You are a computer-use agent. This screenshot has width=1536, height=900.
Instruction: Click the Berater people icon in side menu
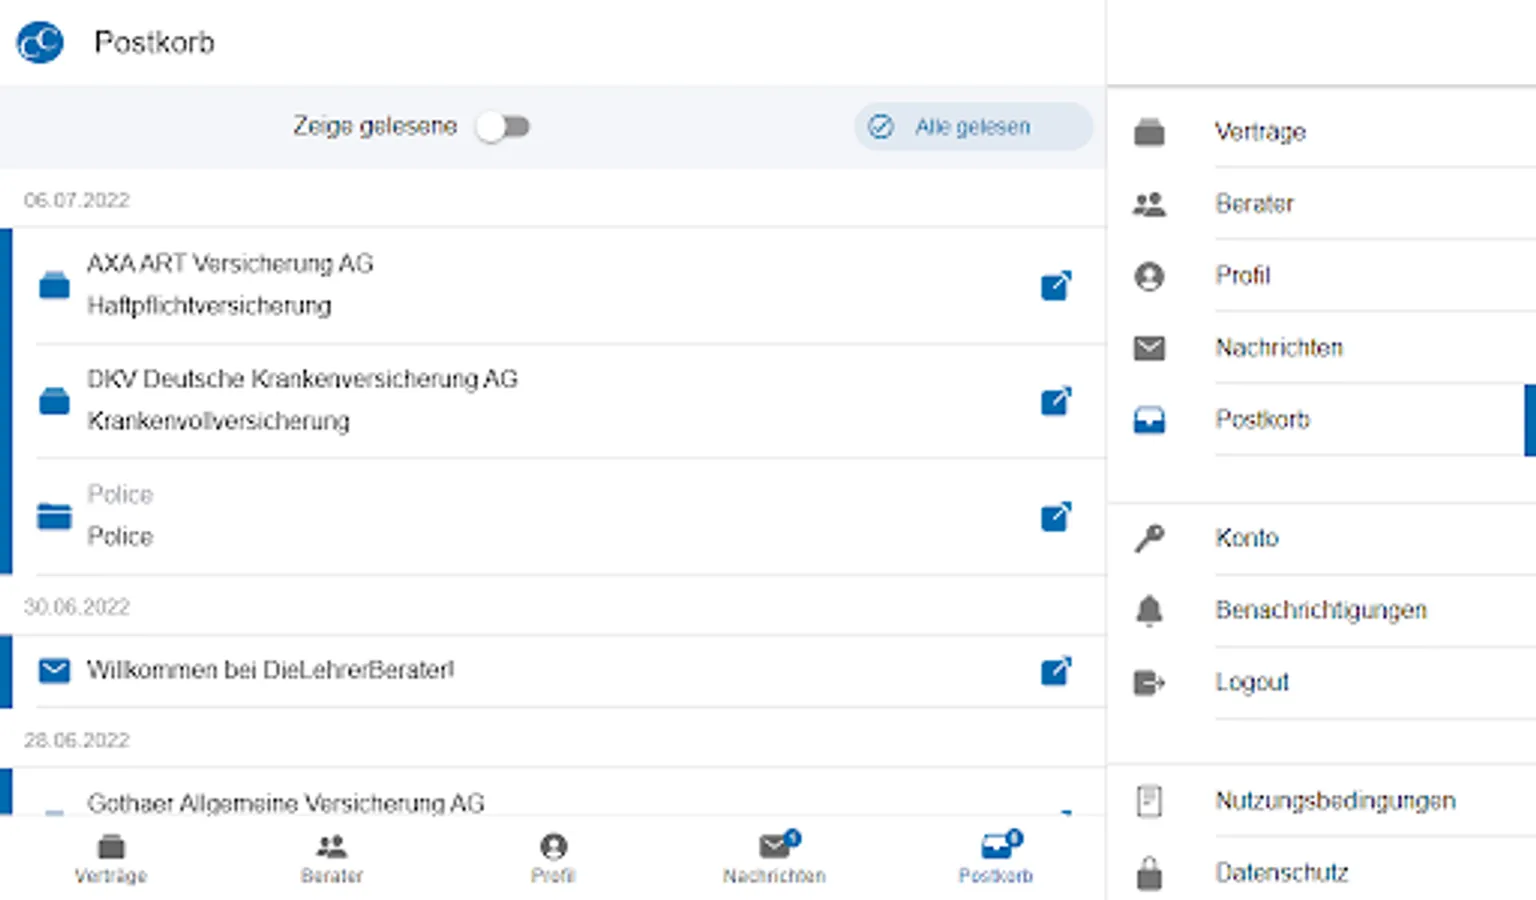pyautogui.click(x=1149, y=204)
